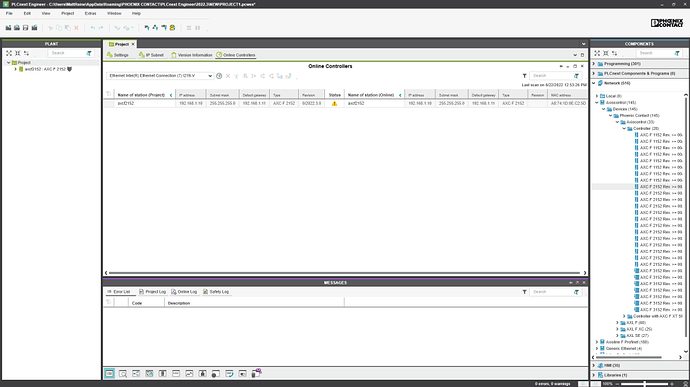Viewport: 690px width, 387px height.
Task: Click the yellow controller icon in main toolbar
Action: (172, 28)
